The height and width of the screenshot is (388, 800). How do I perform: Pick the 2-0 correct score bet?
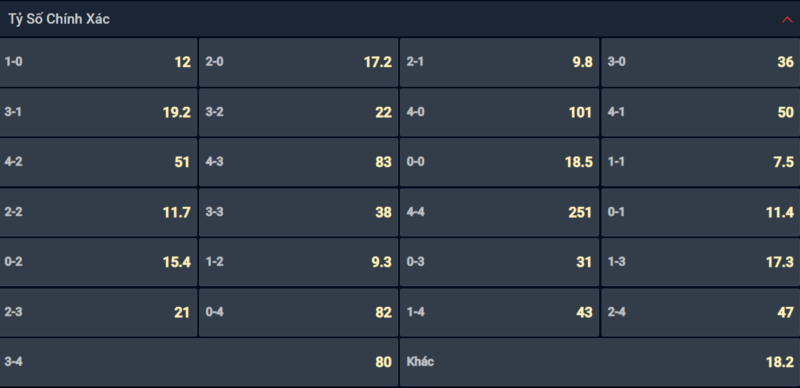[298, 62]
